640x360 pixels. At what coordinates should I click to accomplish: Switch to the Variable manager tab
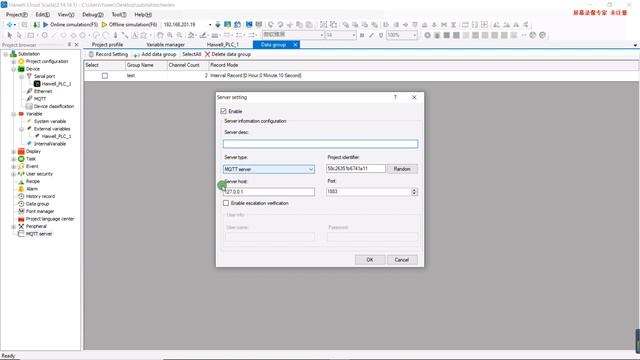(x=165, y=44)
